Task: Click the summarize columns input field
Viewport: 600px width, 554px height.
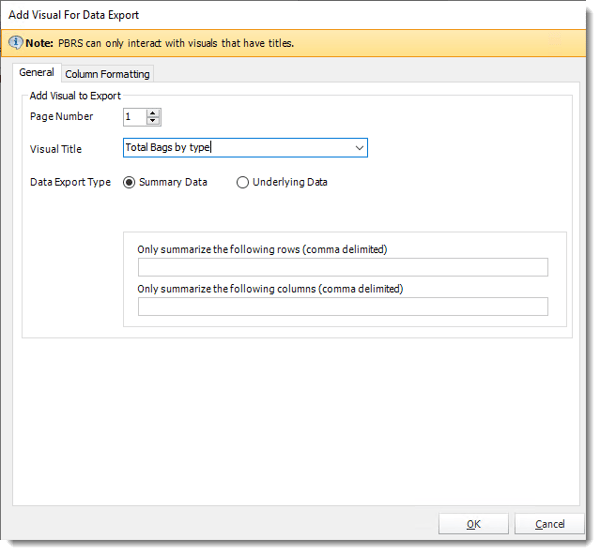Action: point(343,306)
